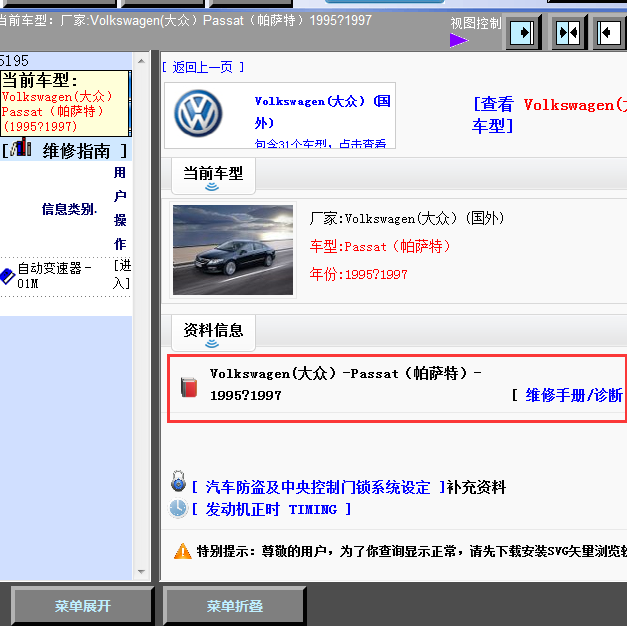Click the sidebar scrollbar up arrow
Image resolution: width=627 pixels, height=626 pixels.
coord(141,61)
